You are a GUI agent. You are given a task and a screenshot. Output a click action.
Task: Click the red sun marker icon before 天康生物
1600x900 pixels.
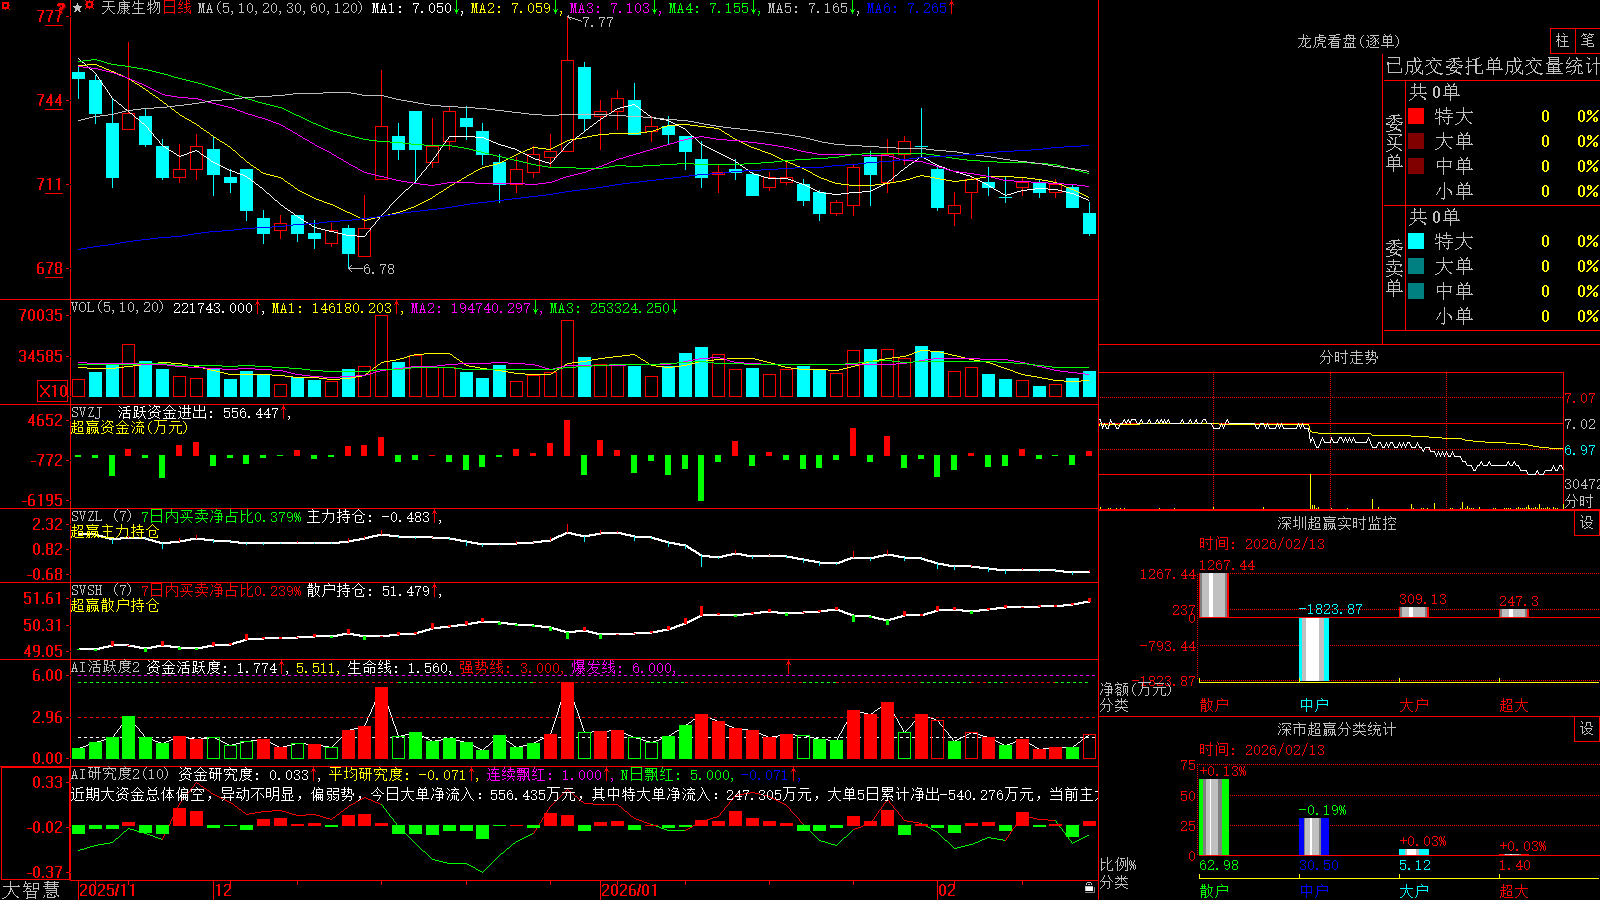click(x=90, y=6)
